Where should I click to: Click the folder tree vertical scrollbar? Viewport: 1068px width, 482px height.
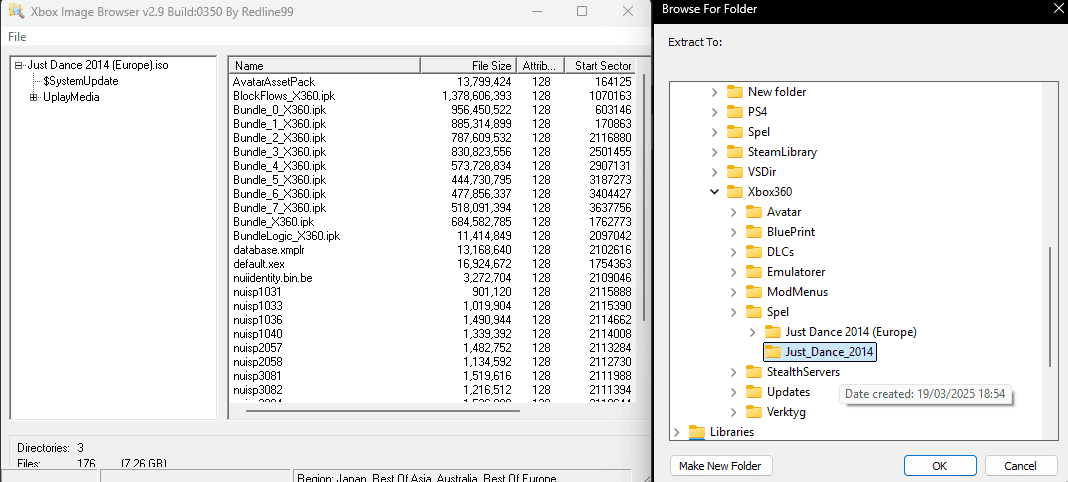pos(1050,306)
